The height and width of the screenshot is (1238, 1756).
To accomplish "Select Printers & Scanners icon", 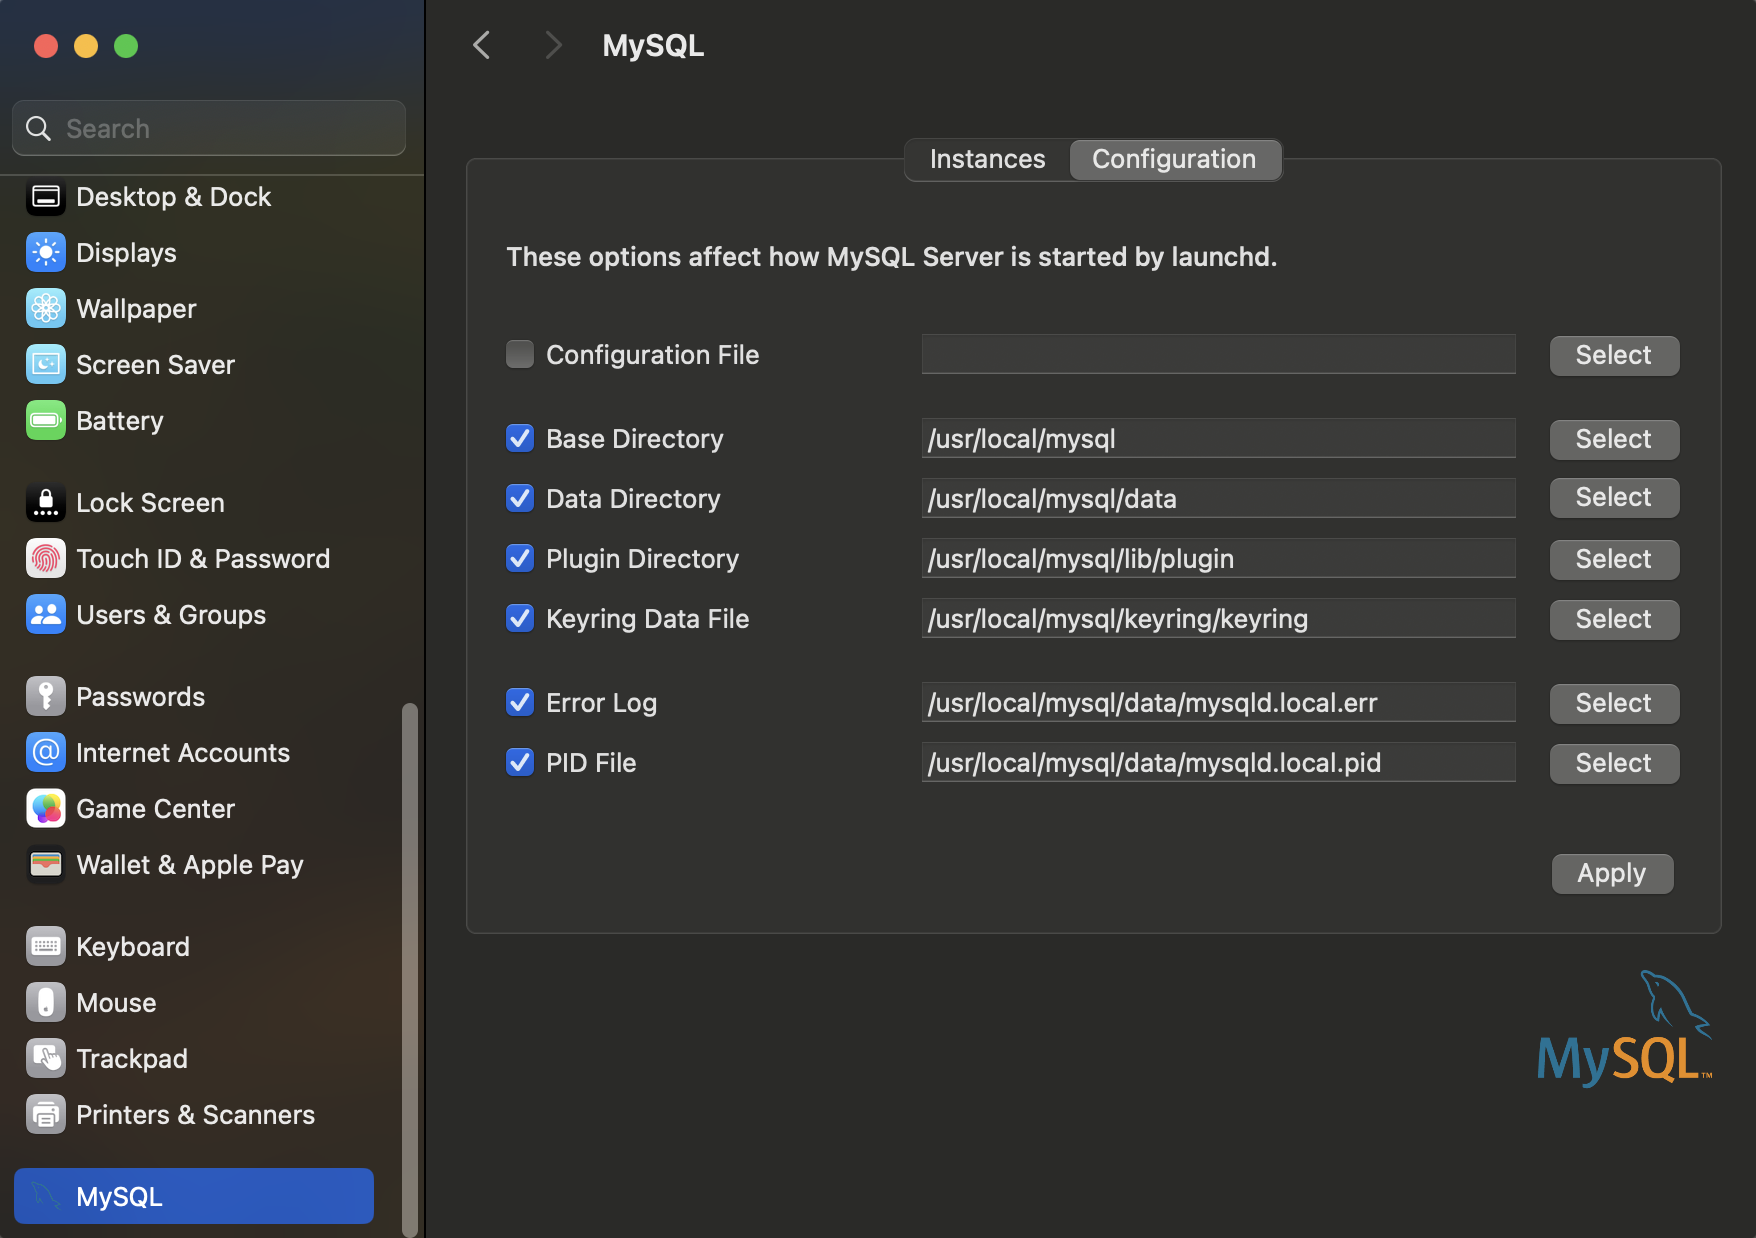I will pos(46,1115).
